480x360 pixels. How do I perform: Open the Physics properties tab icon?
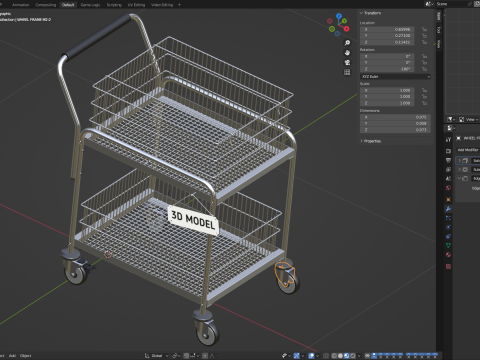(448, 227)
